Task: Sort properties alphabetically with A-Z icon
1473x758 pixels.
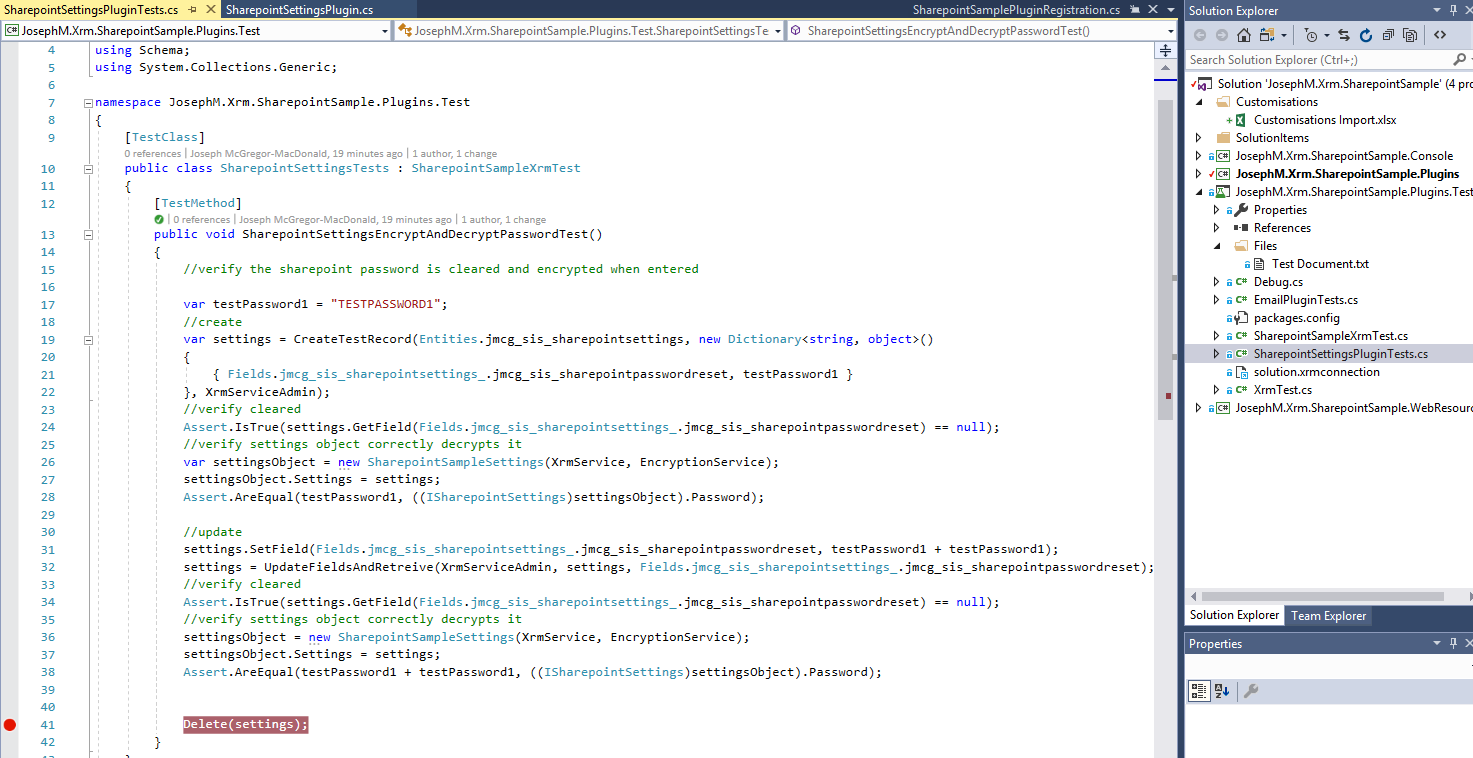Action: tap(1222, 691)
